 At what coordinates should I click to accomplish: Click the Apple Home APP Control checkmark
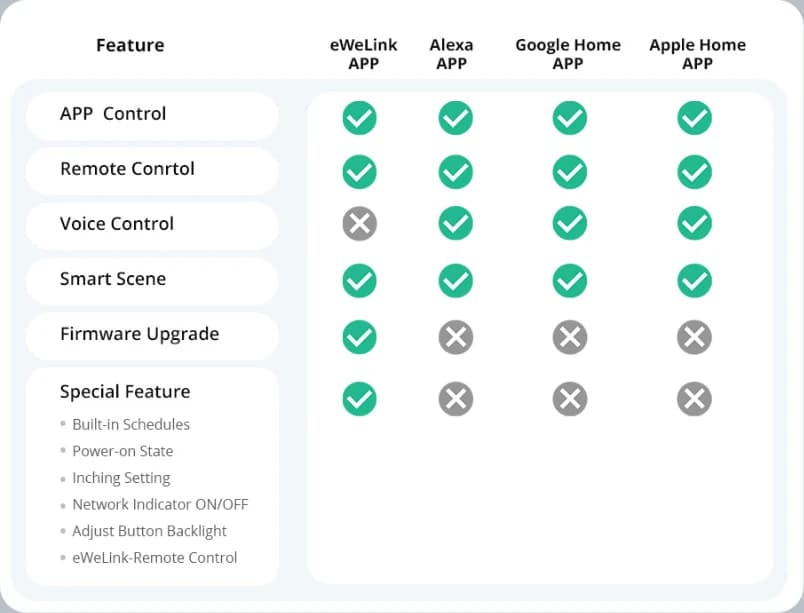(x=694, y=118)
